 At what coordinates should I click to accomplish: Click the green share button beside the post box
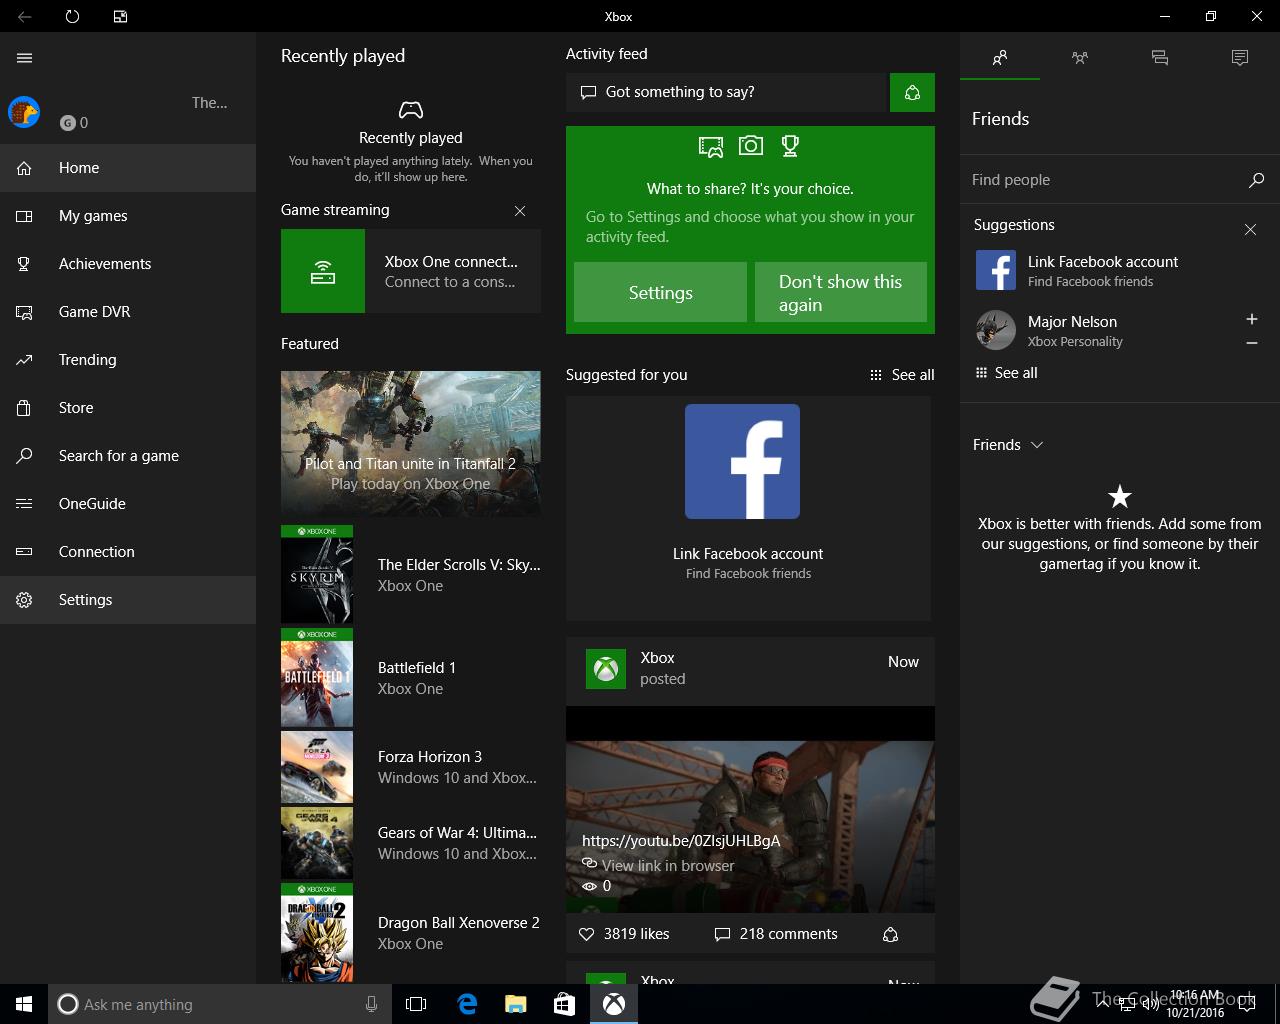point(912,92)
